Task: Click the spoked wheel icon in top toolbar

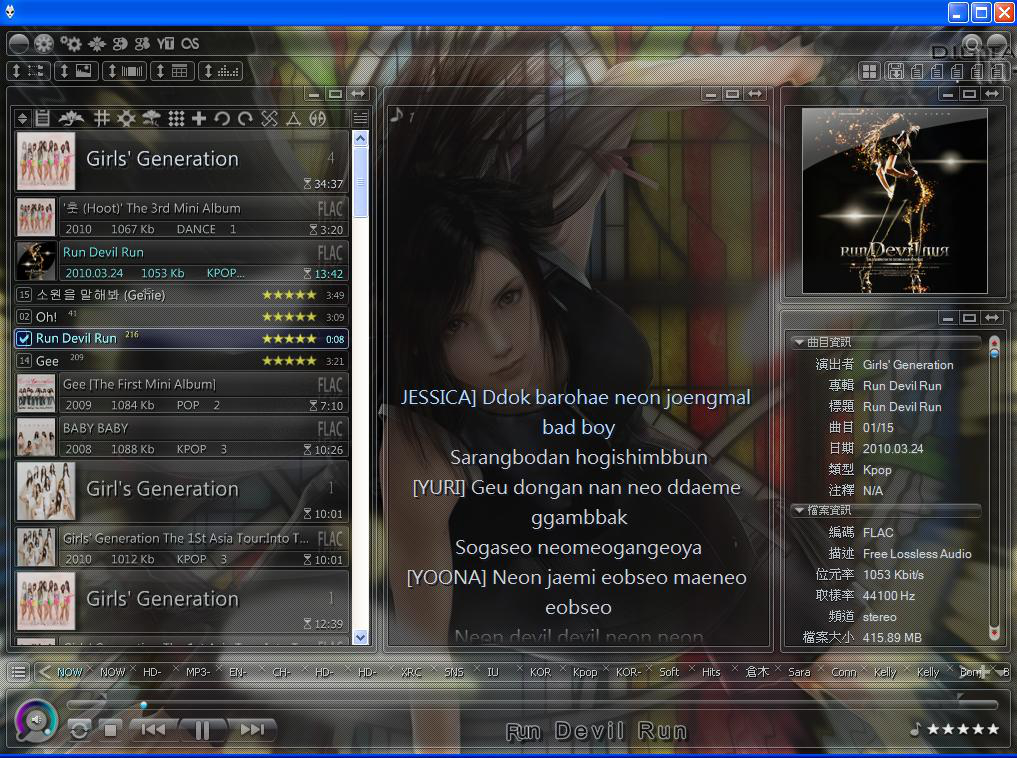Action: tap(44, 43)
